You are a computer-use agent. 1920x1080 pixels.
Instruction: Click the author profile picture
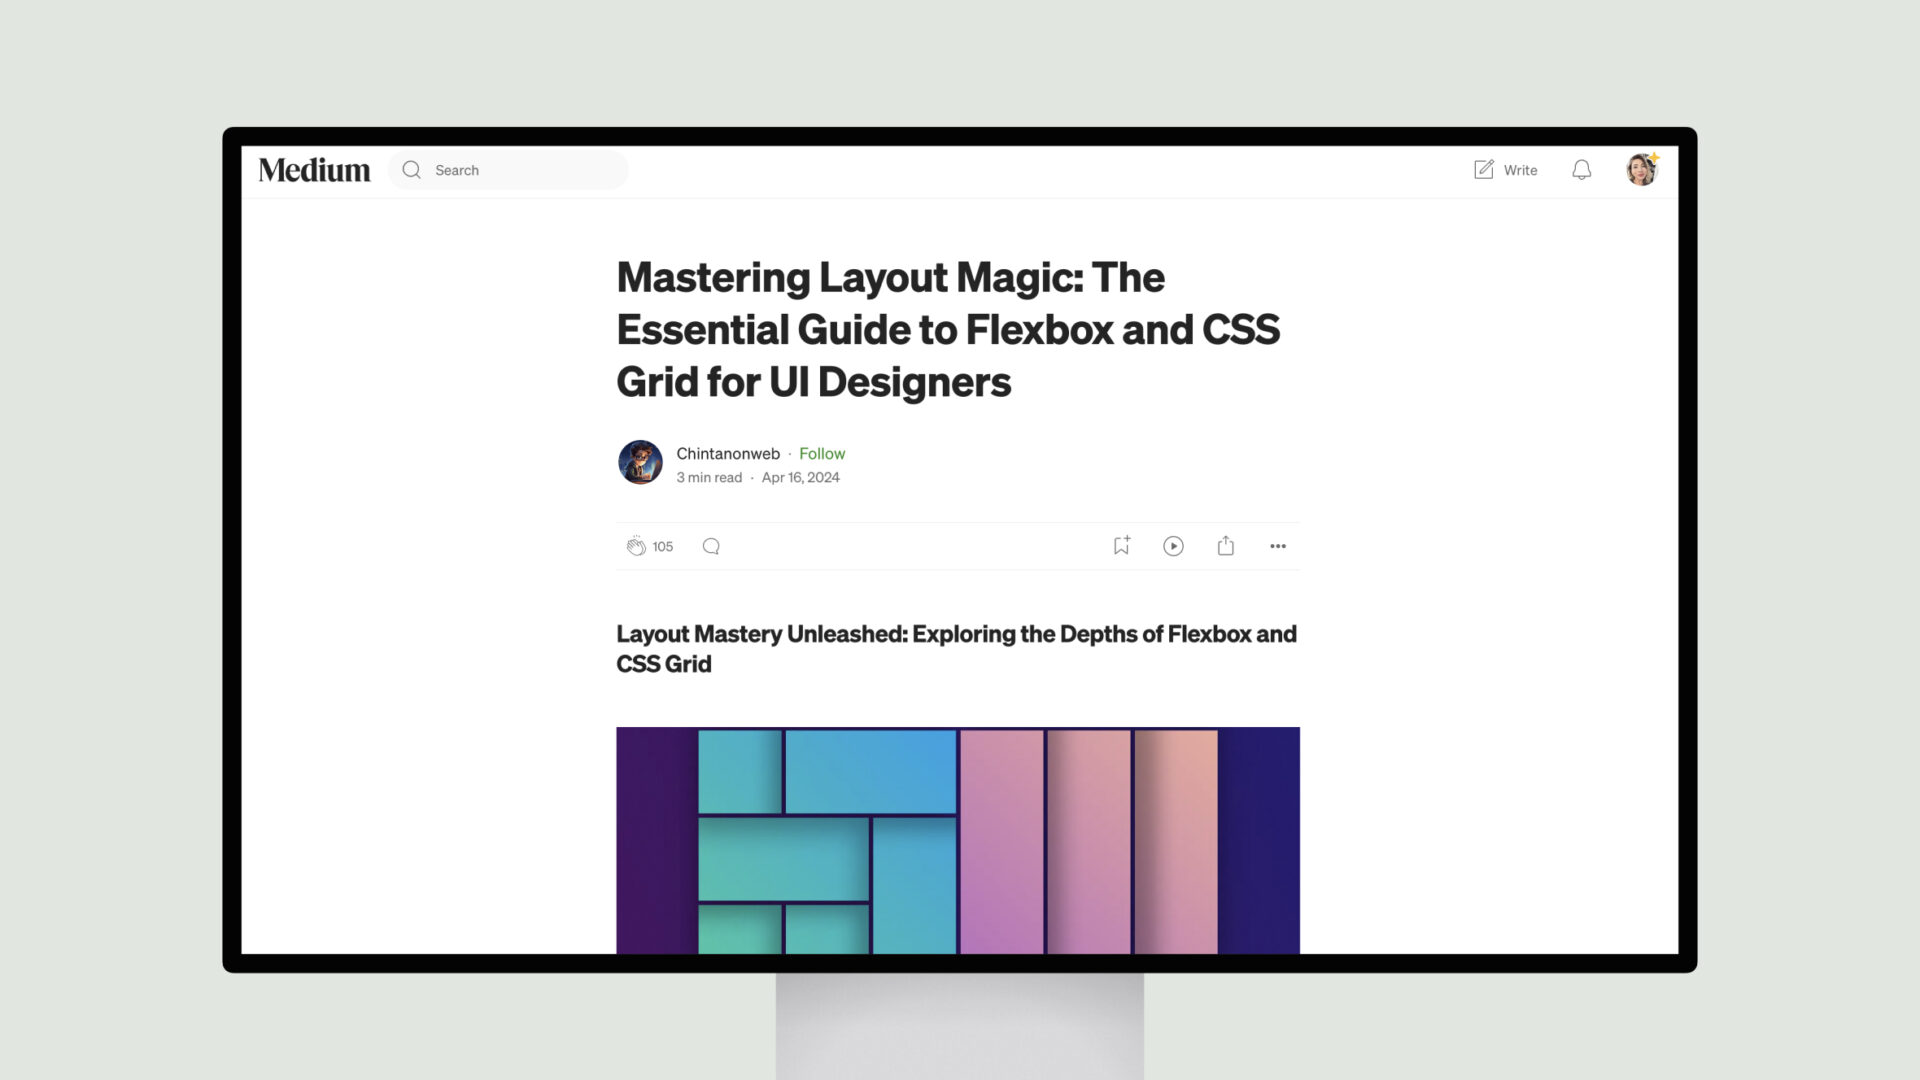point(640,462)
